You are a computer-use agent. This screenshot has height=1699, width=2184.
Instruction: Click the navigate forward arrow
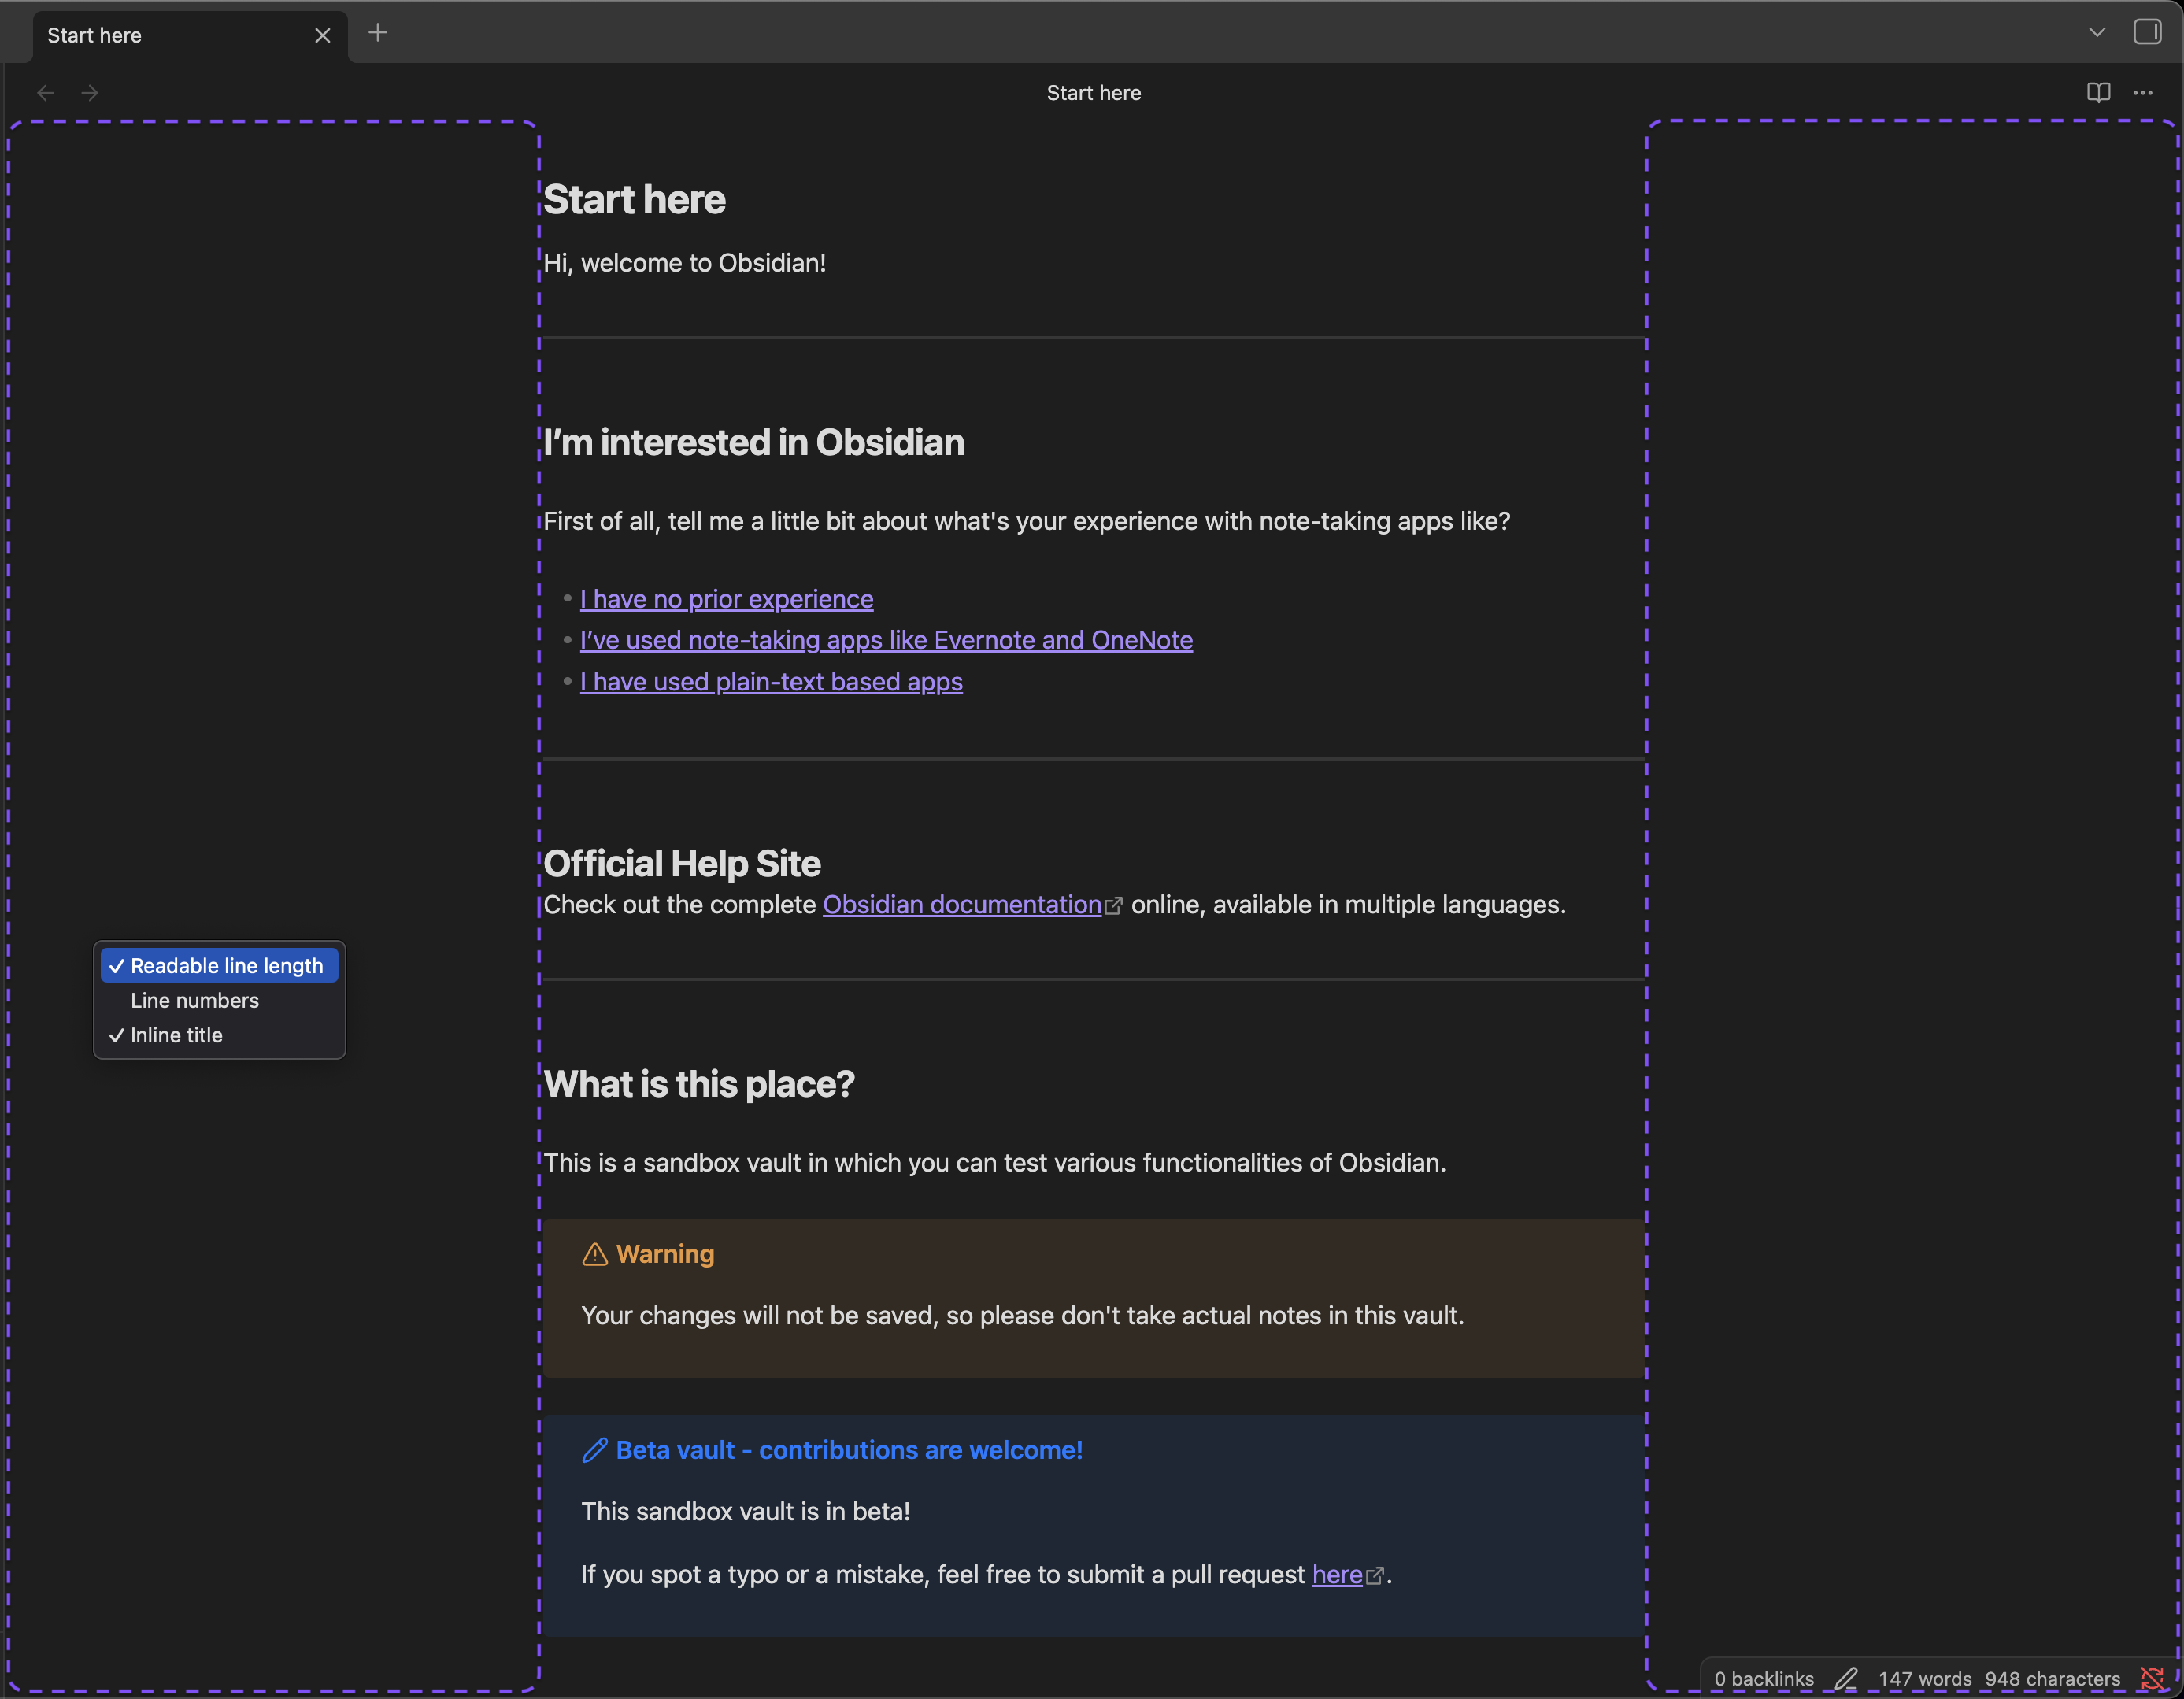click(90, 93)
